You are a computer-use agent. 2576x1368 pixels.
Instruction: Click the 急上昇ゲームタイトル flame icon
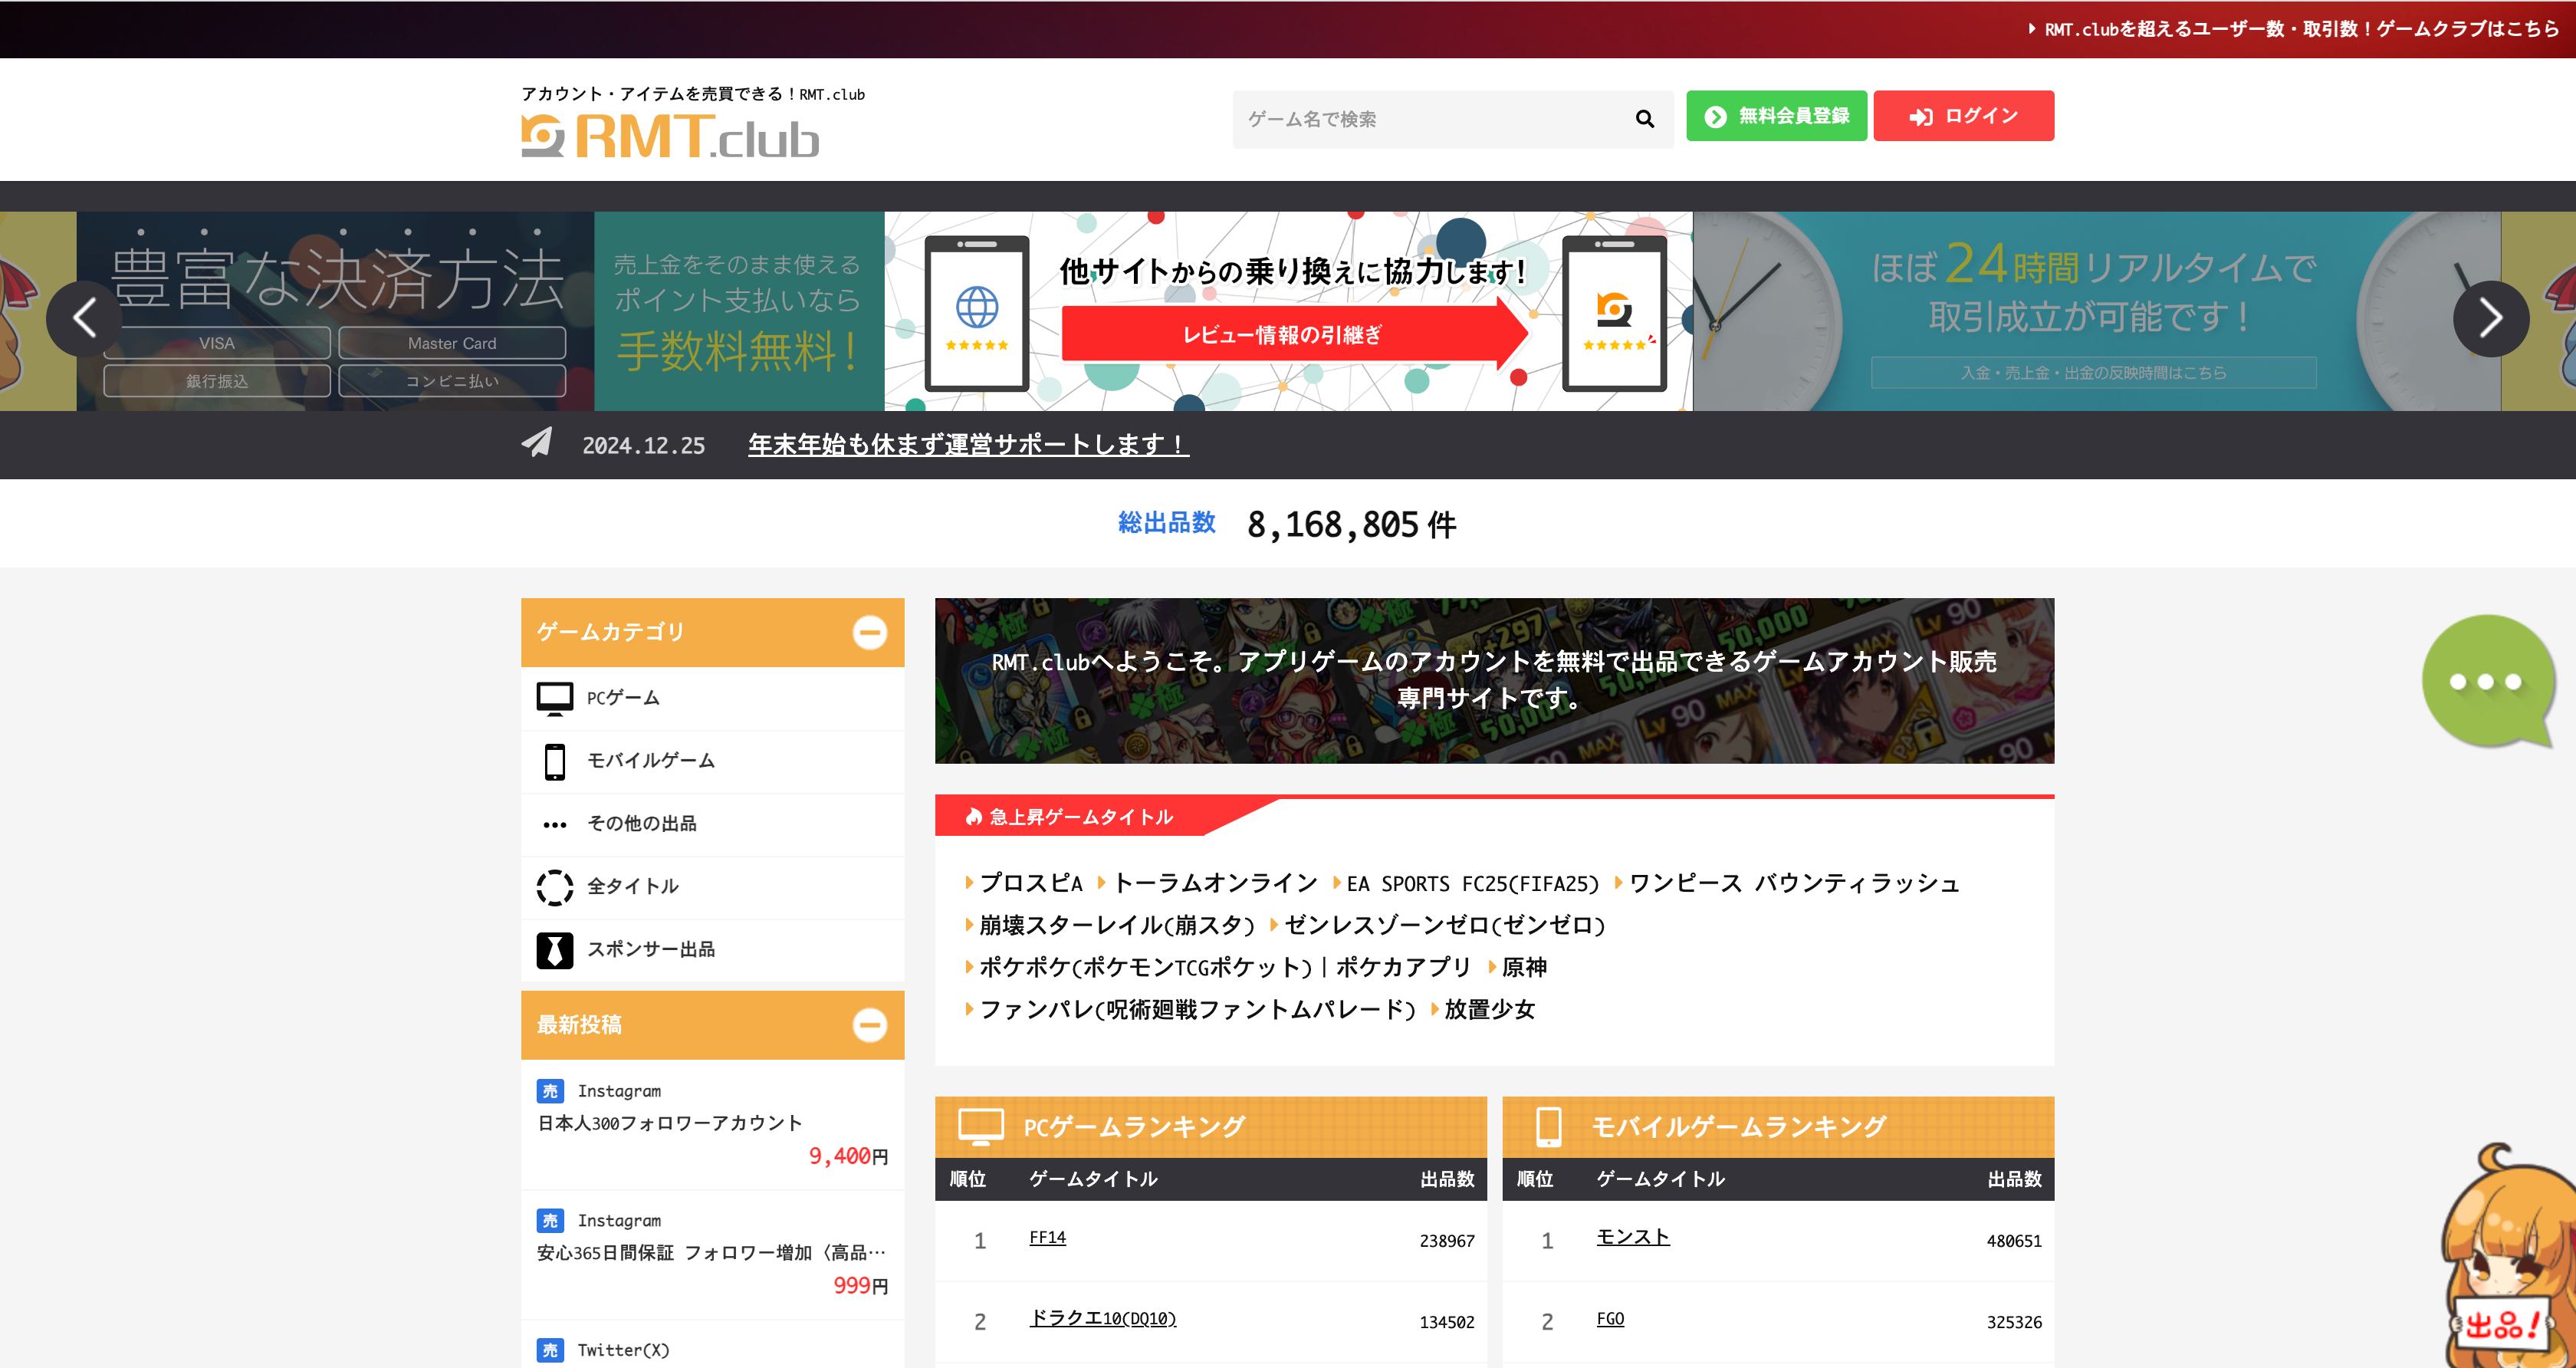point(973,817)
